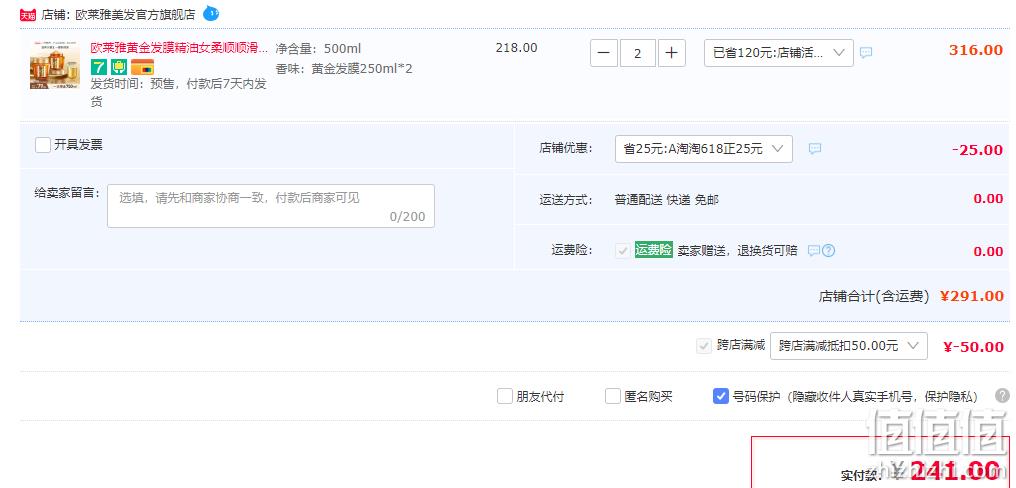Image resolution: width=1016 pixels, height=488 pixels.
Task: Click the Tmall logo icon beside the store name
Action: click(x=28, y=14)
